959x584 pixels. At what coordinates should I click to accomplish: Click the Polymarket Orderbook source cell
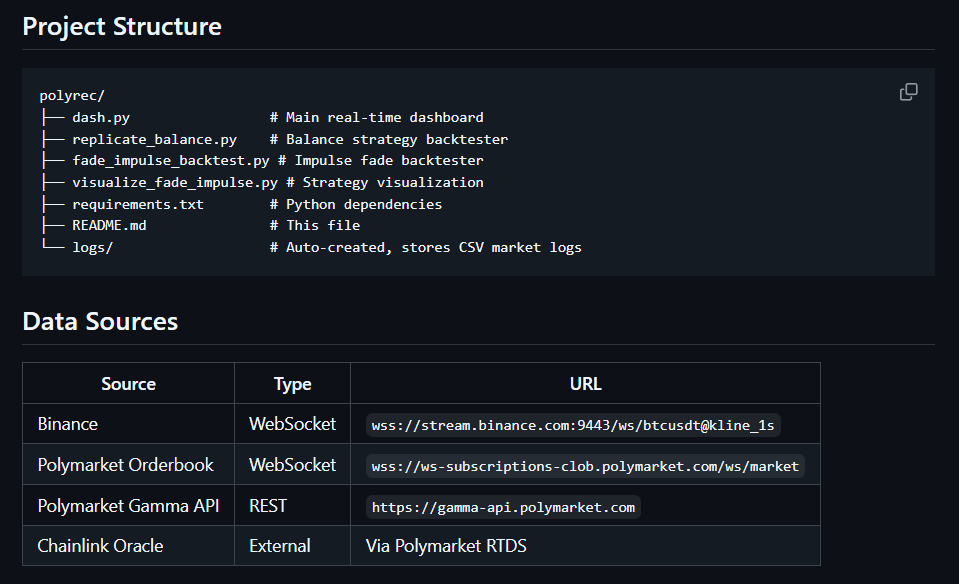coord(126,465)
